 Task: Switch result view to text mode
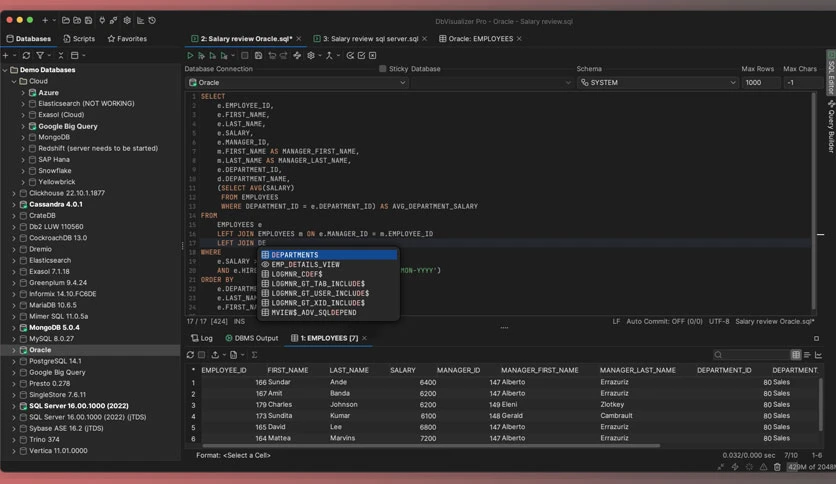[x=807, y=355]
